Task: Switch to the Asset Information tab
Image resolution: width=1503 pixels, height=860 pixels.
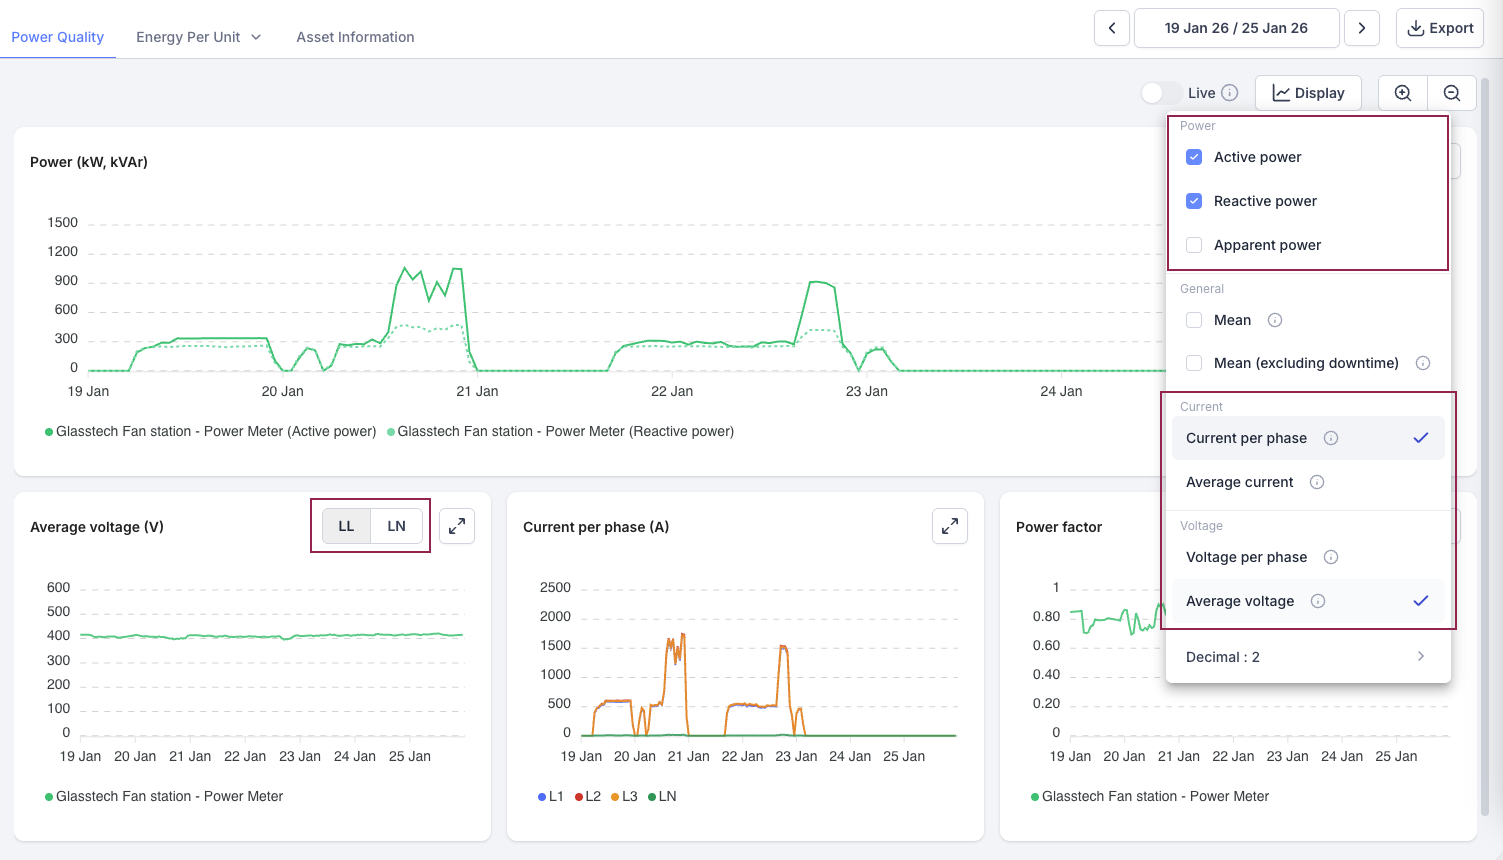Action: 355,37
